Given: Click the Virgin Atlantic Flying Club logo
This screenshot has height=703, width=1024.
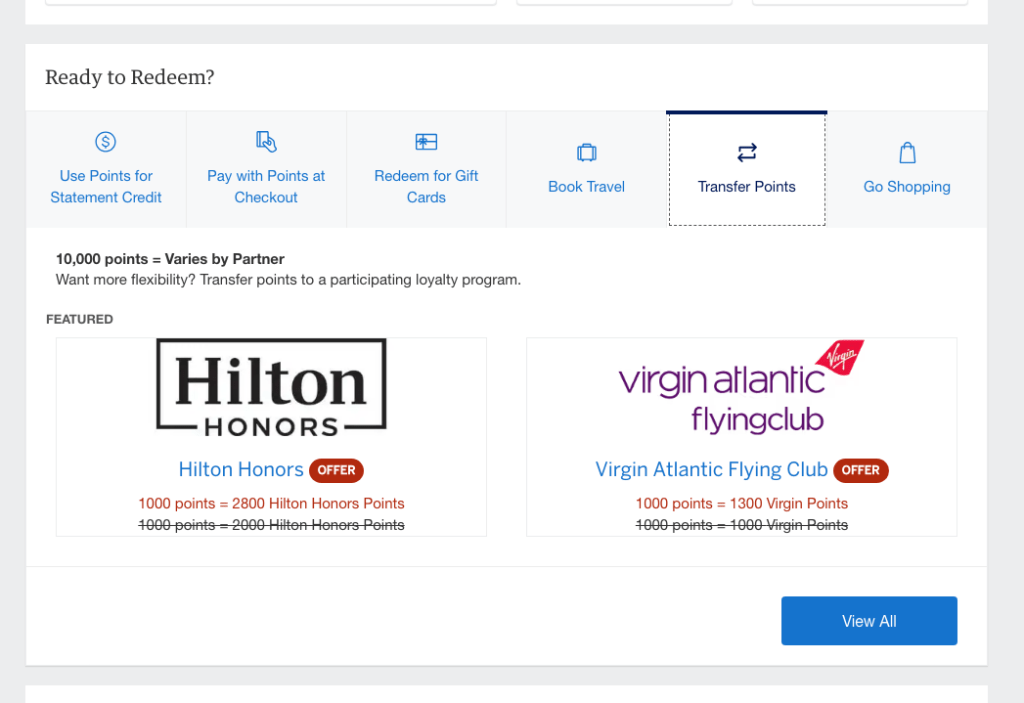Looking at the screenshot, I should (x=741, y=387).
